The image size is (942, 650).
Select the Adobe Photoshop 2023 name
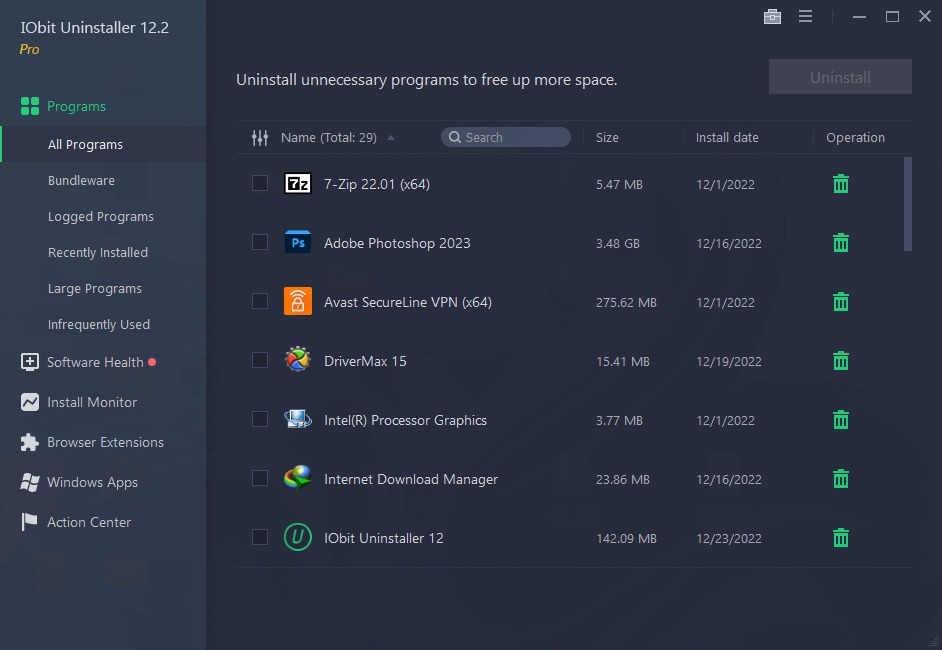tap(397, 243)
